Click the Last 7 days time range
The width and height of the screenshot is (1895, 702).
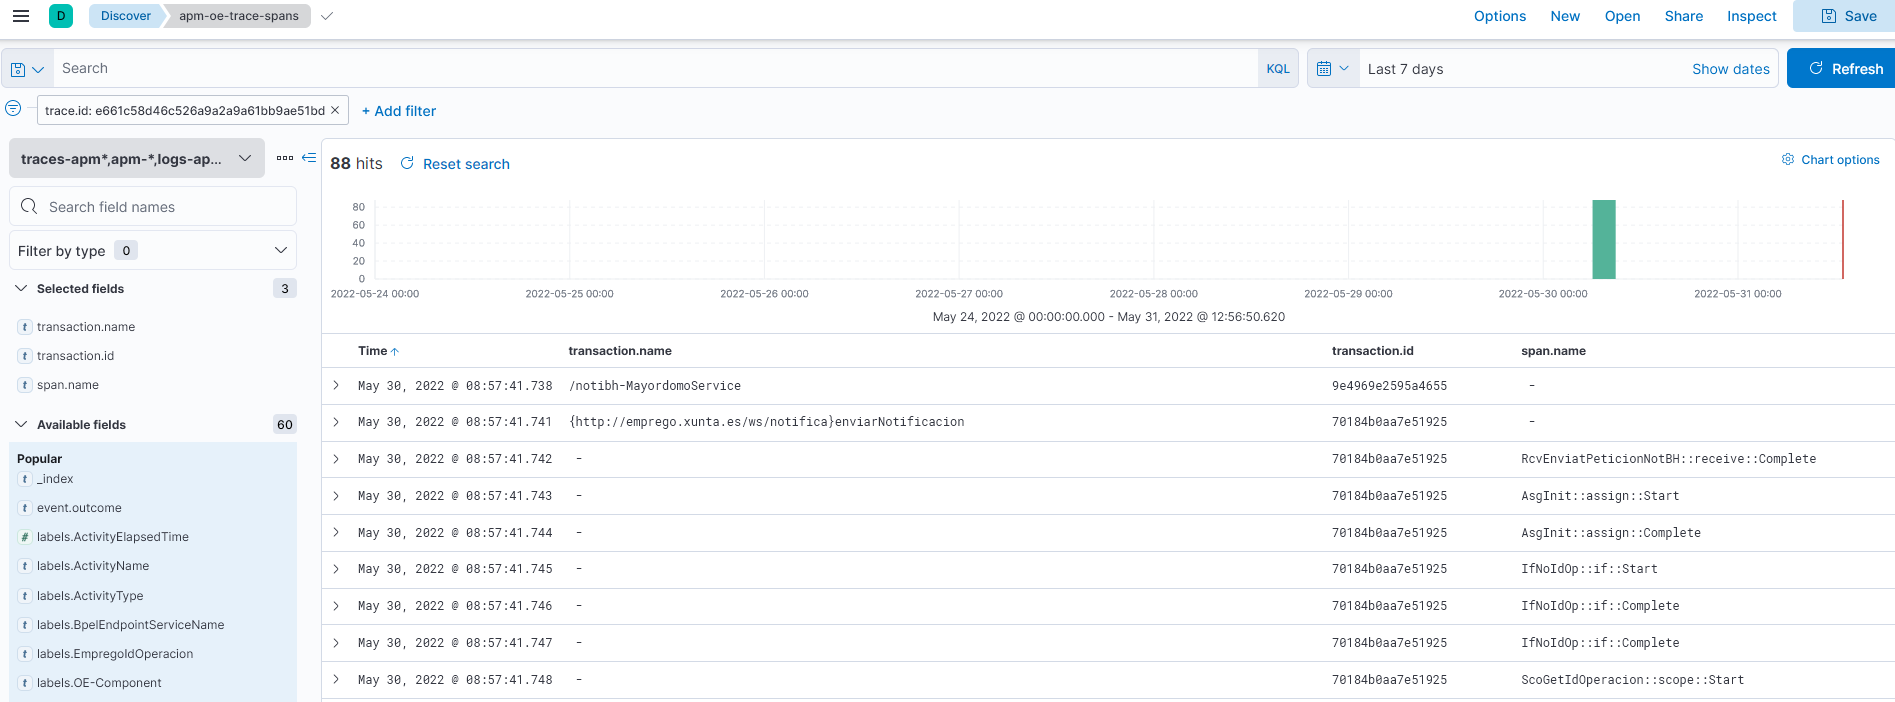1405,69
